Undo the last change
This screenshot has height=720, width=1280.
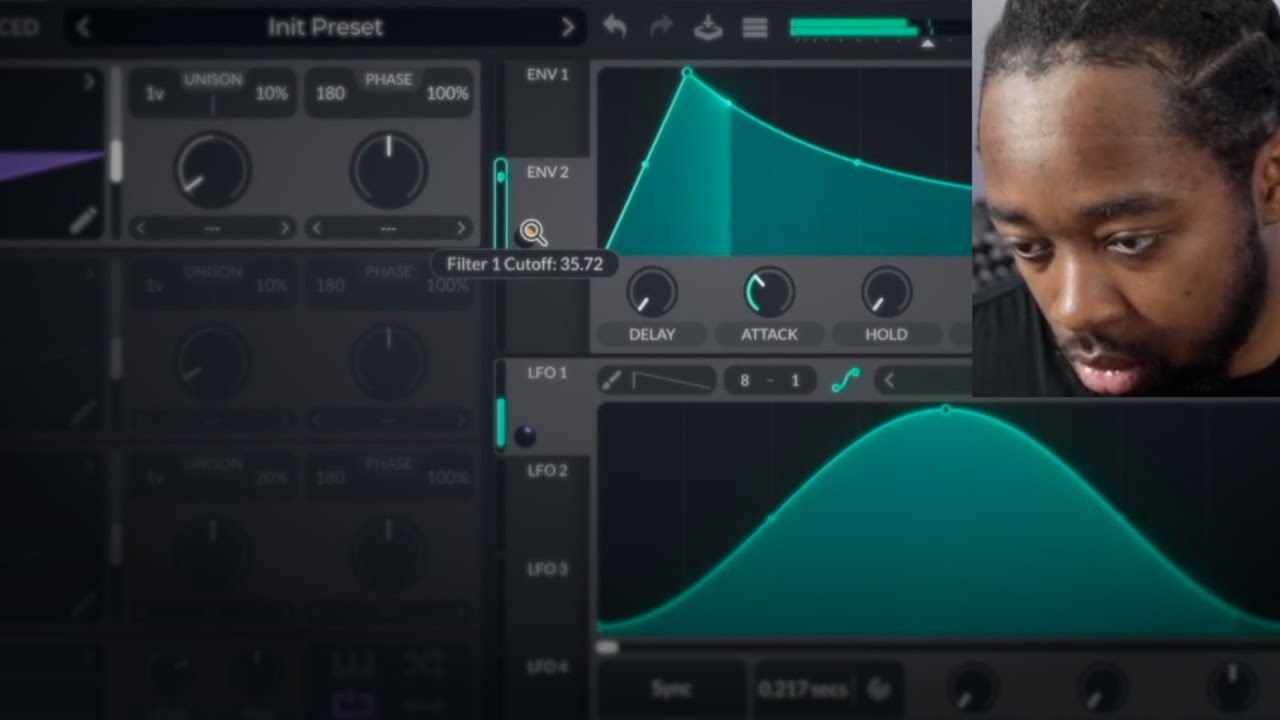click(615, 27)
